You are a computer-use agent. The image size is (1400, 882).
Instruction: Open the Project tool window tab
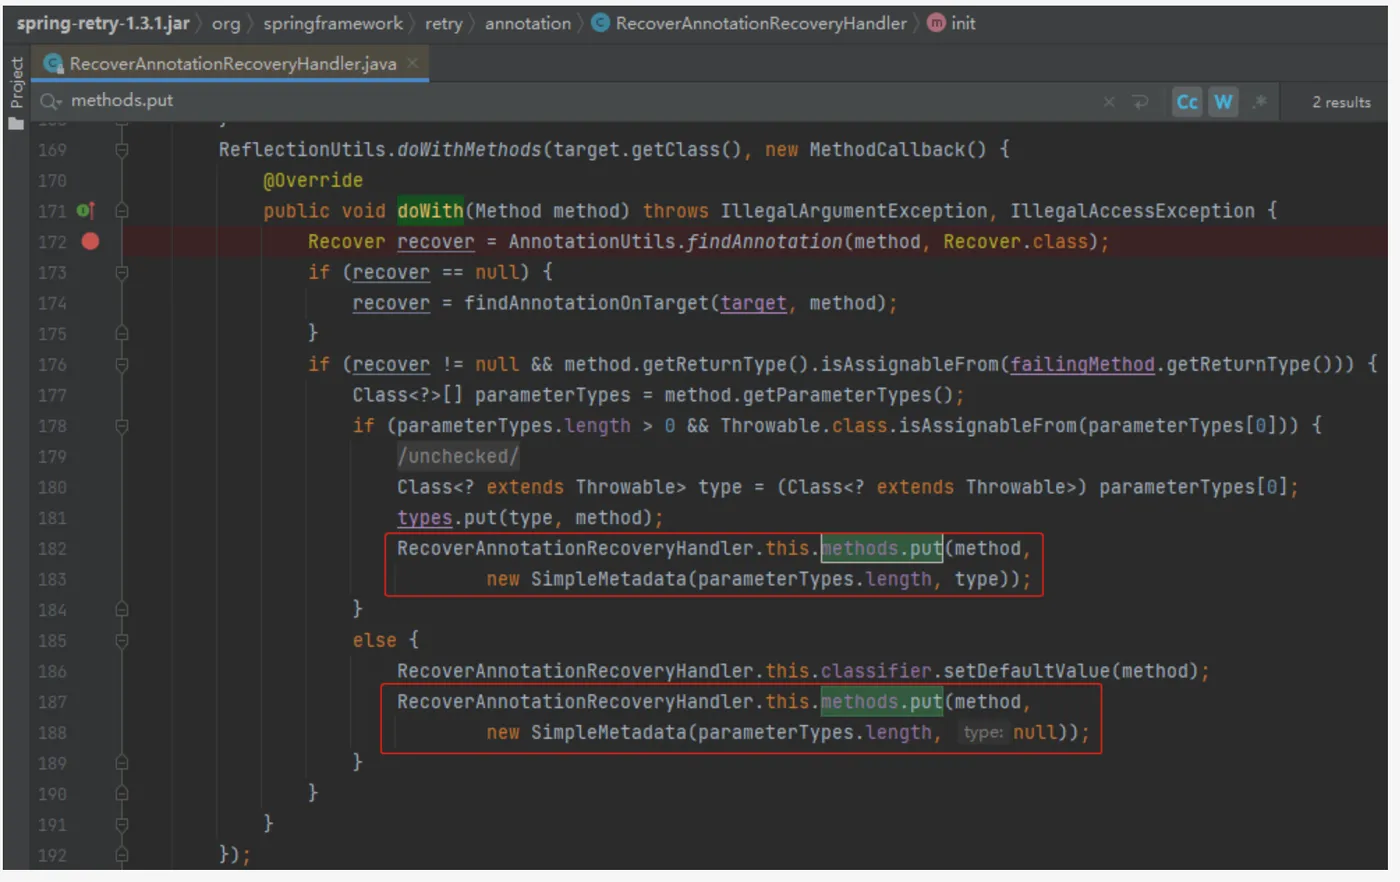click(x=16, y=82)
